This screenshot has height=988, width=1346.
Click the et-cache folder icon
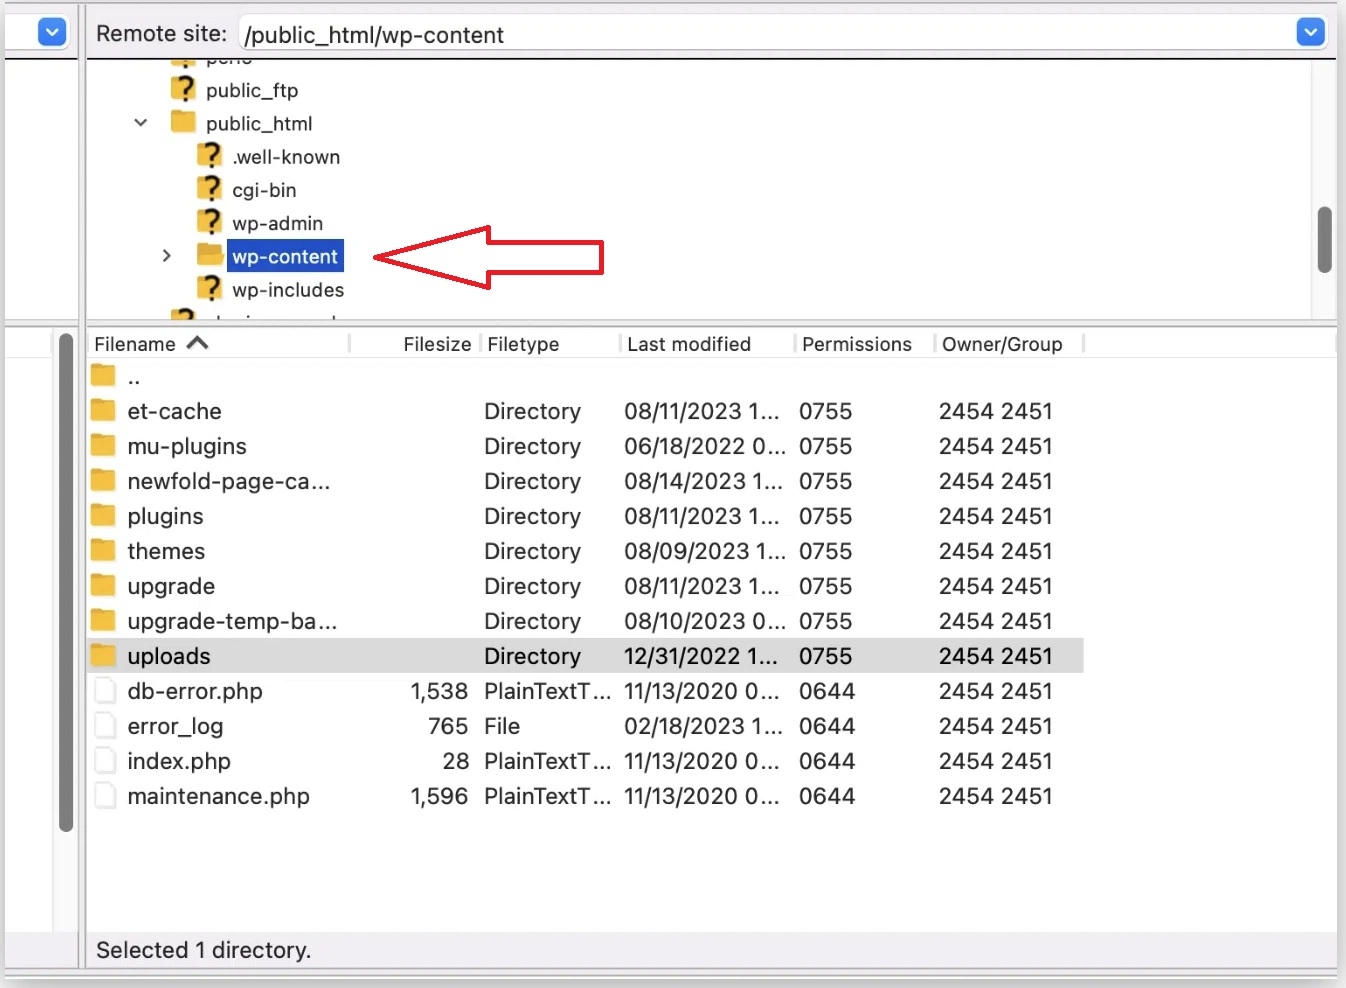pos(104,410)
